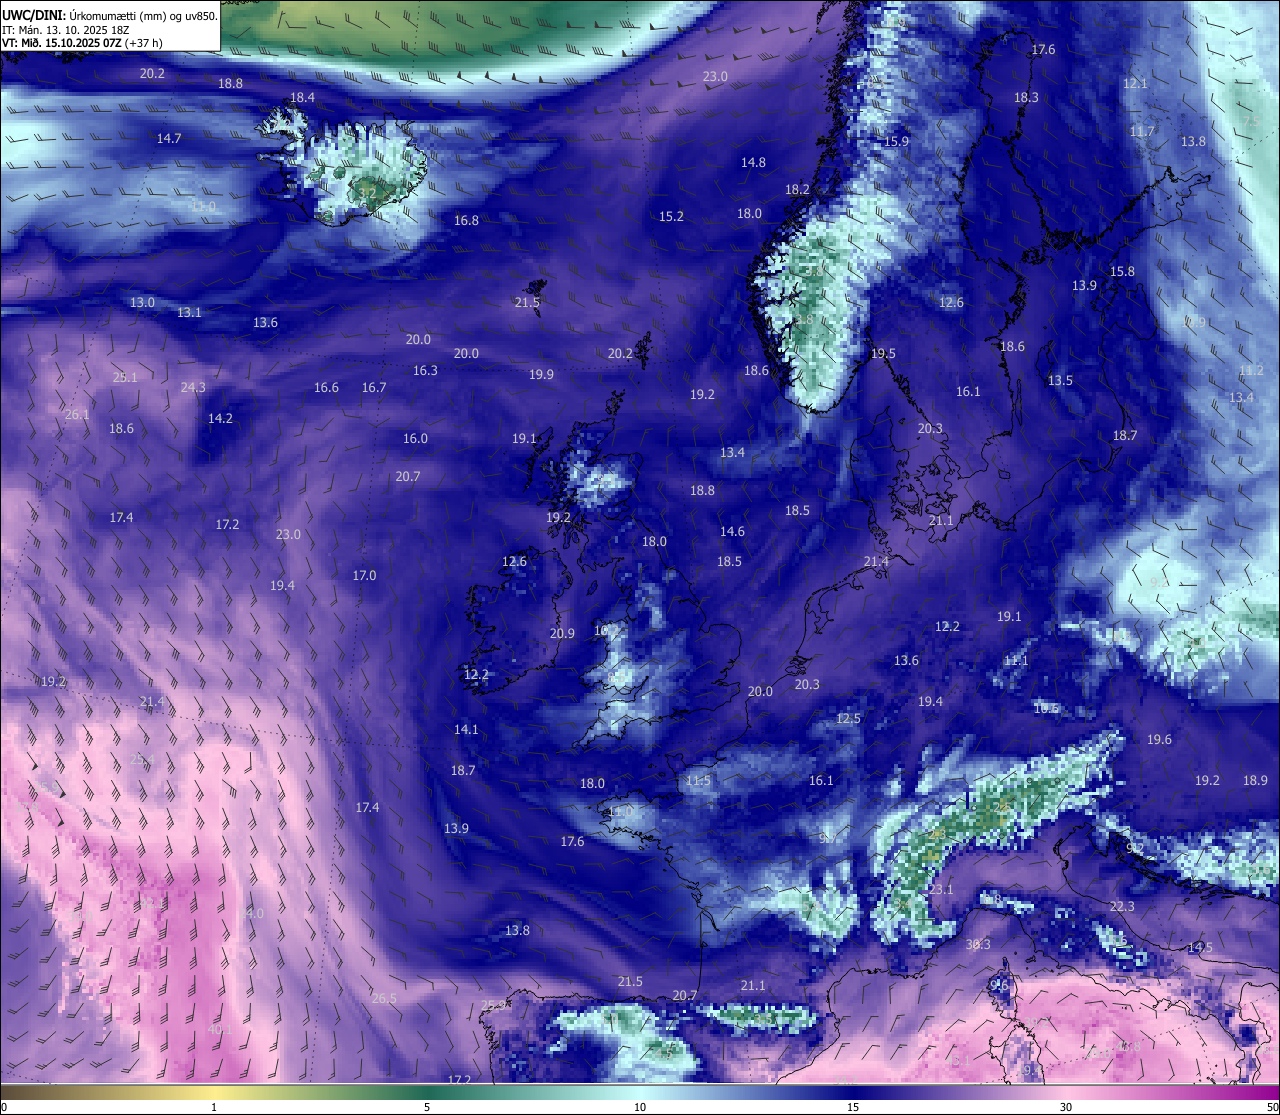The height and width of the screenshot is (1115, 1280).
Task: Click the 'VT: Mið. 15.10.2025 07Z (+37 h)' line
Action: pyautogui.click(x=82, y=43)
